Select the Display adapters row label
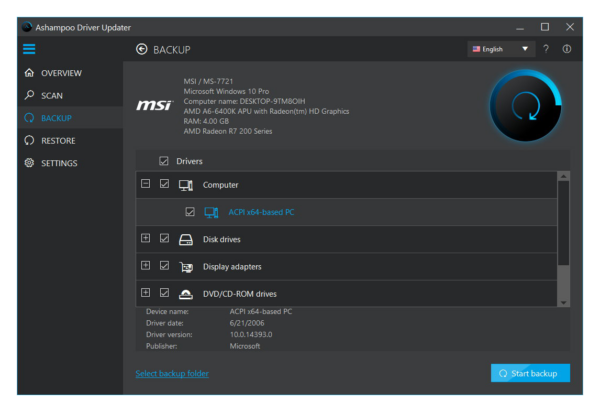Image resolution: width=600 pixels, height=412 pixels. point(232,267)
